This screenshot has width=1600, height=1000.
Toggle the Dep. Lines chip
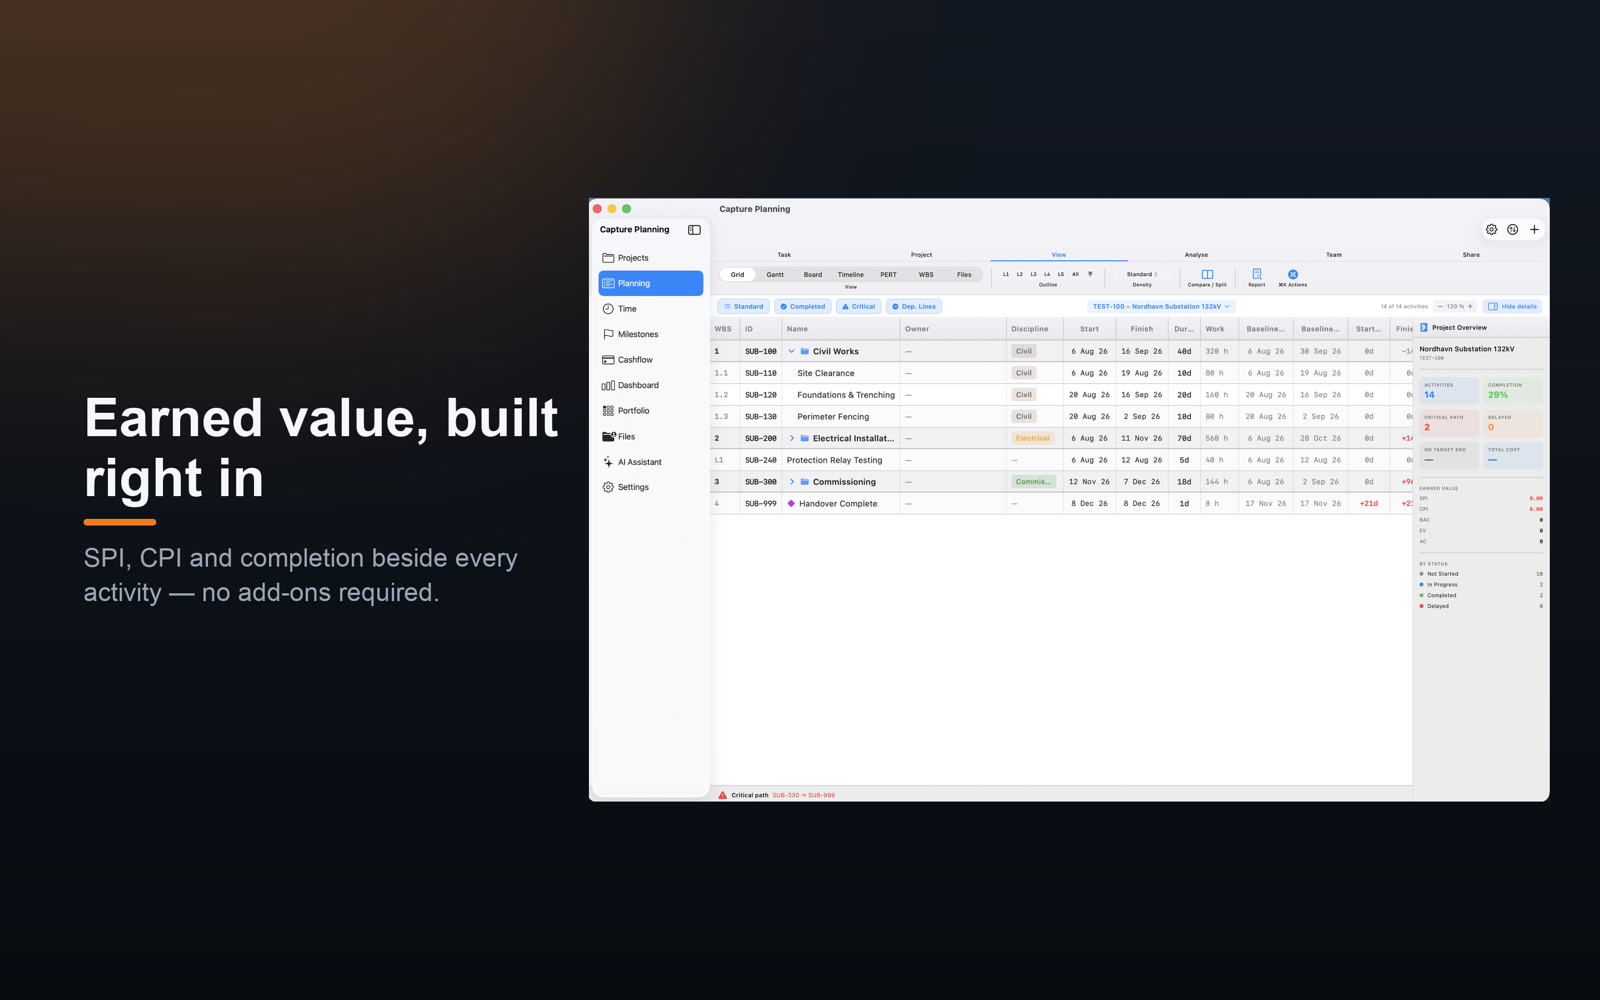[x=914, y=307]
